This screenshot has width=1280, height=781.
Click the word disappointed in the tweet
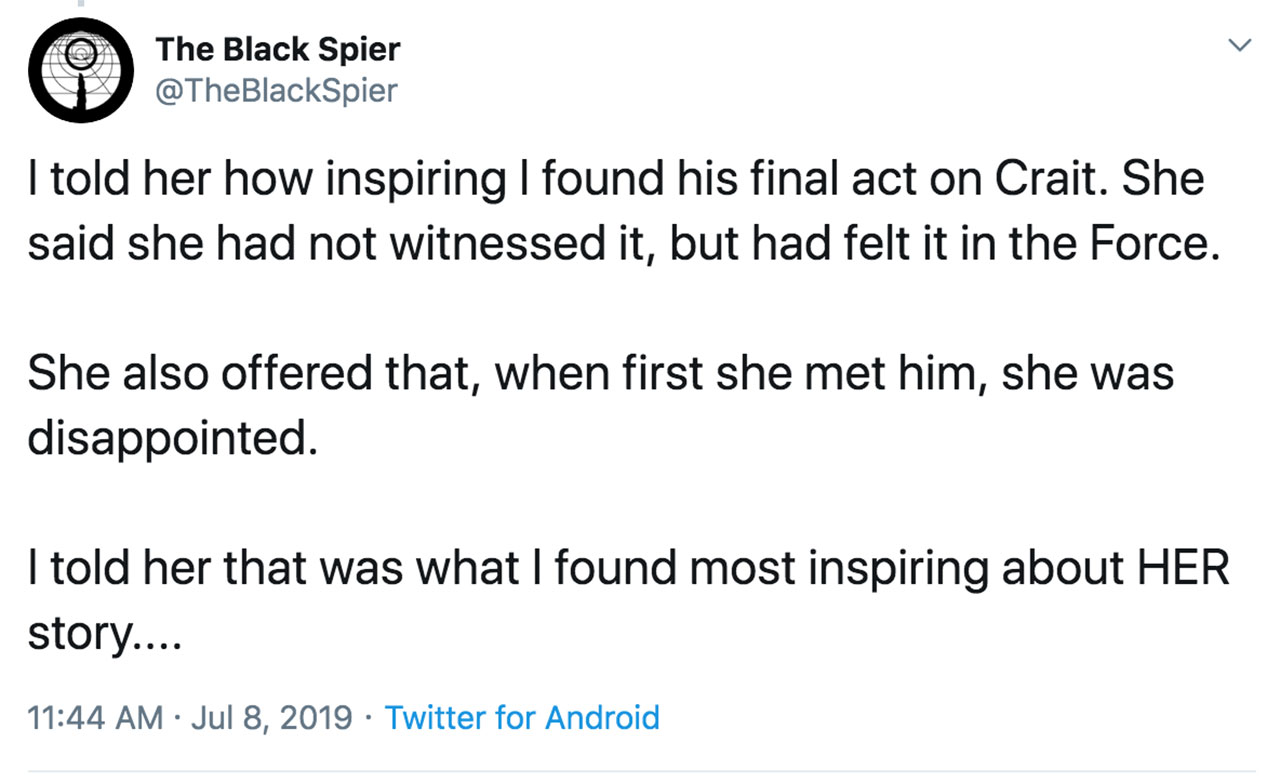[166, 440]
